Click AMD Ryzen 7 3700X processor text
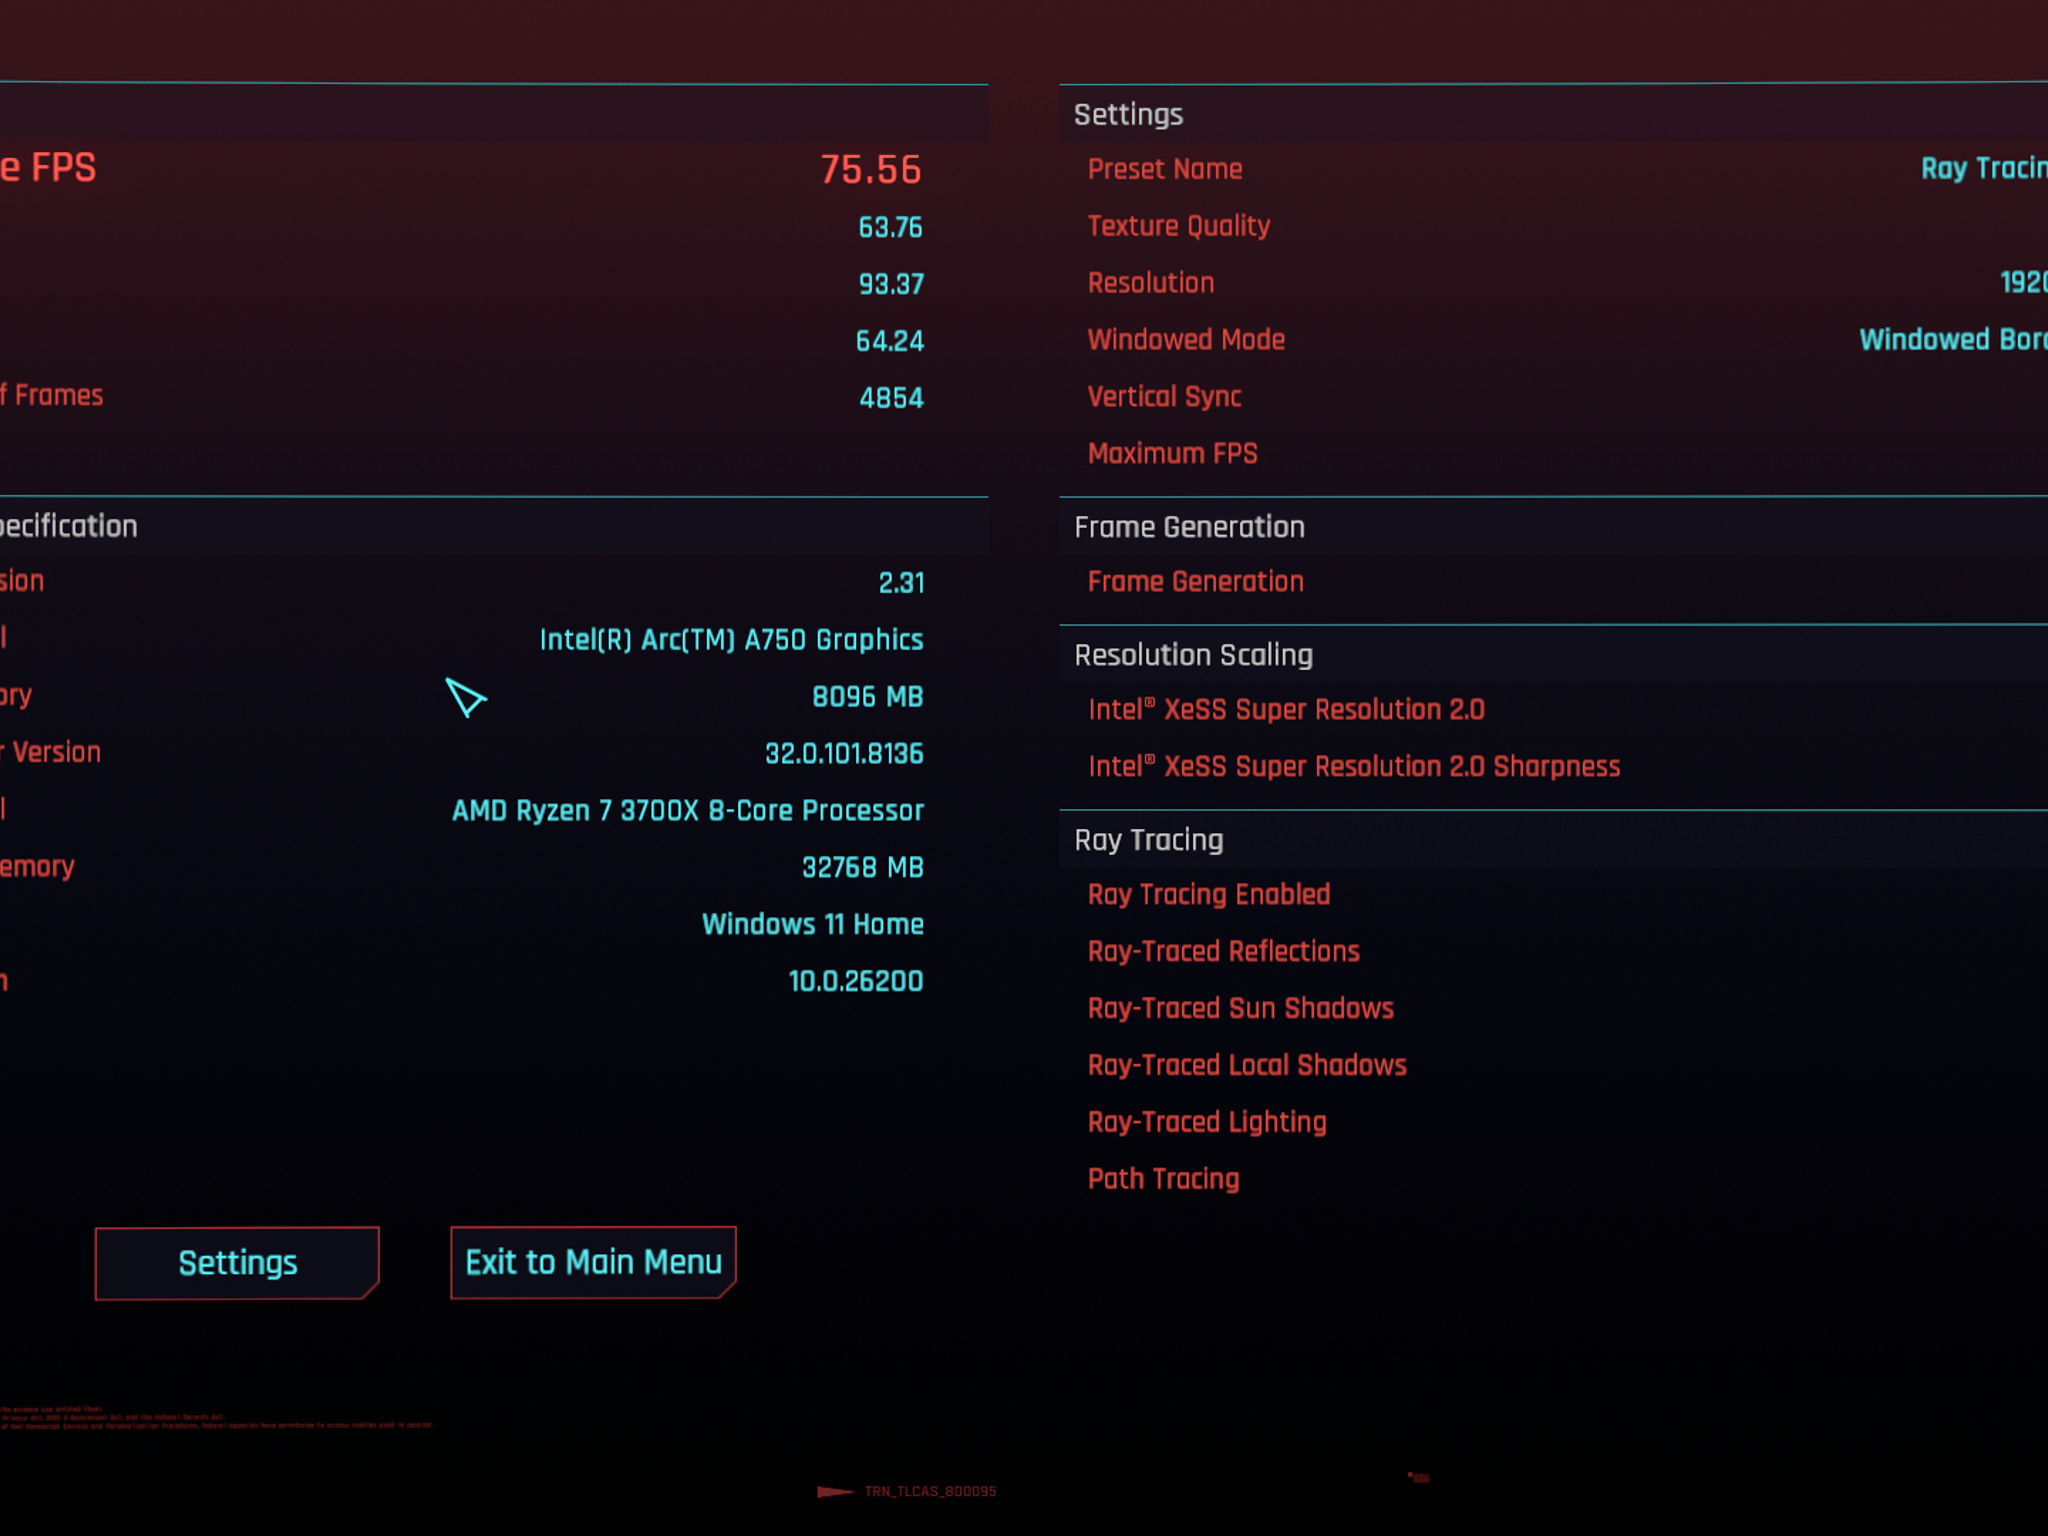This screenshot has width=2048, height=1536. click(688, 811)
